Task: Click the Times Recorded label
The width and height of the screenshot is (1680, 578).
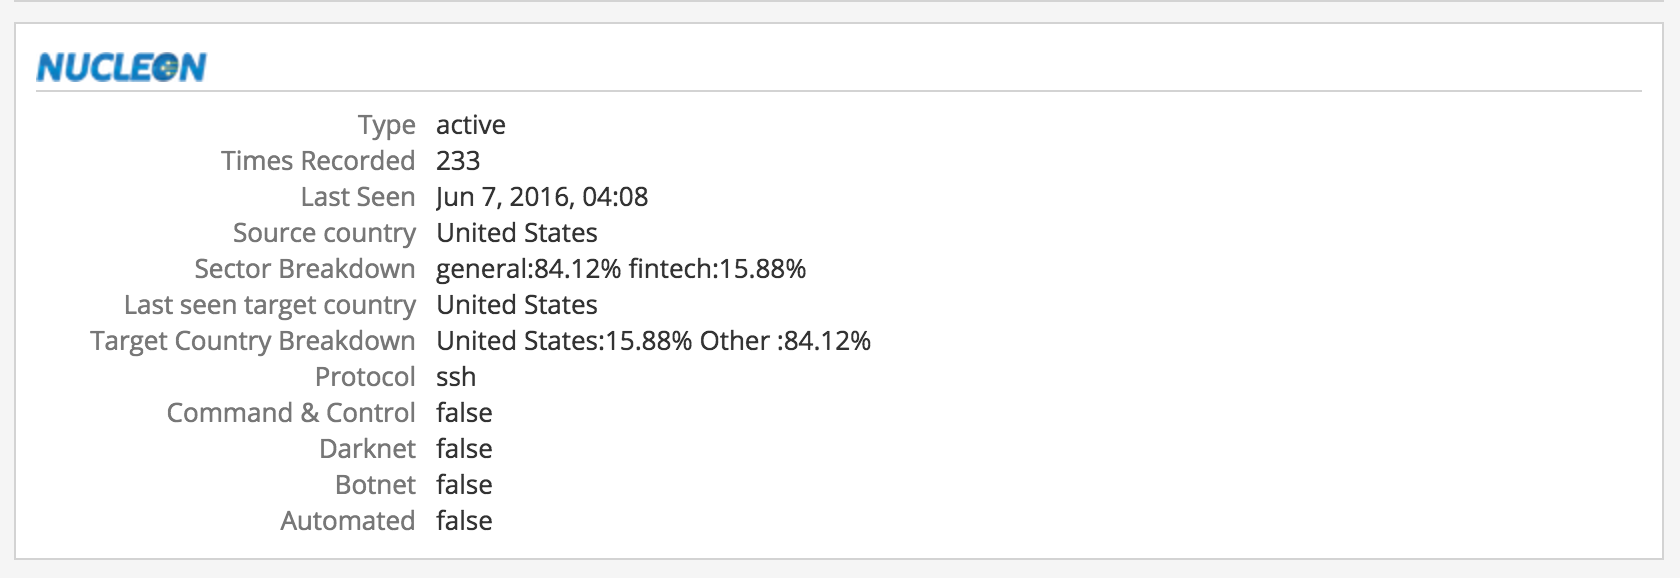Action: pyautogui.click(x=318, y=161)
